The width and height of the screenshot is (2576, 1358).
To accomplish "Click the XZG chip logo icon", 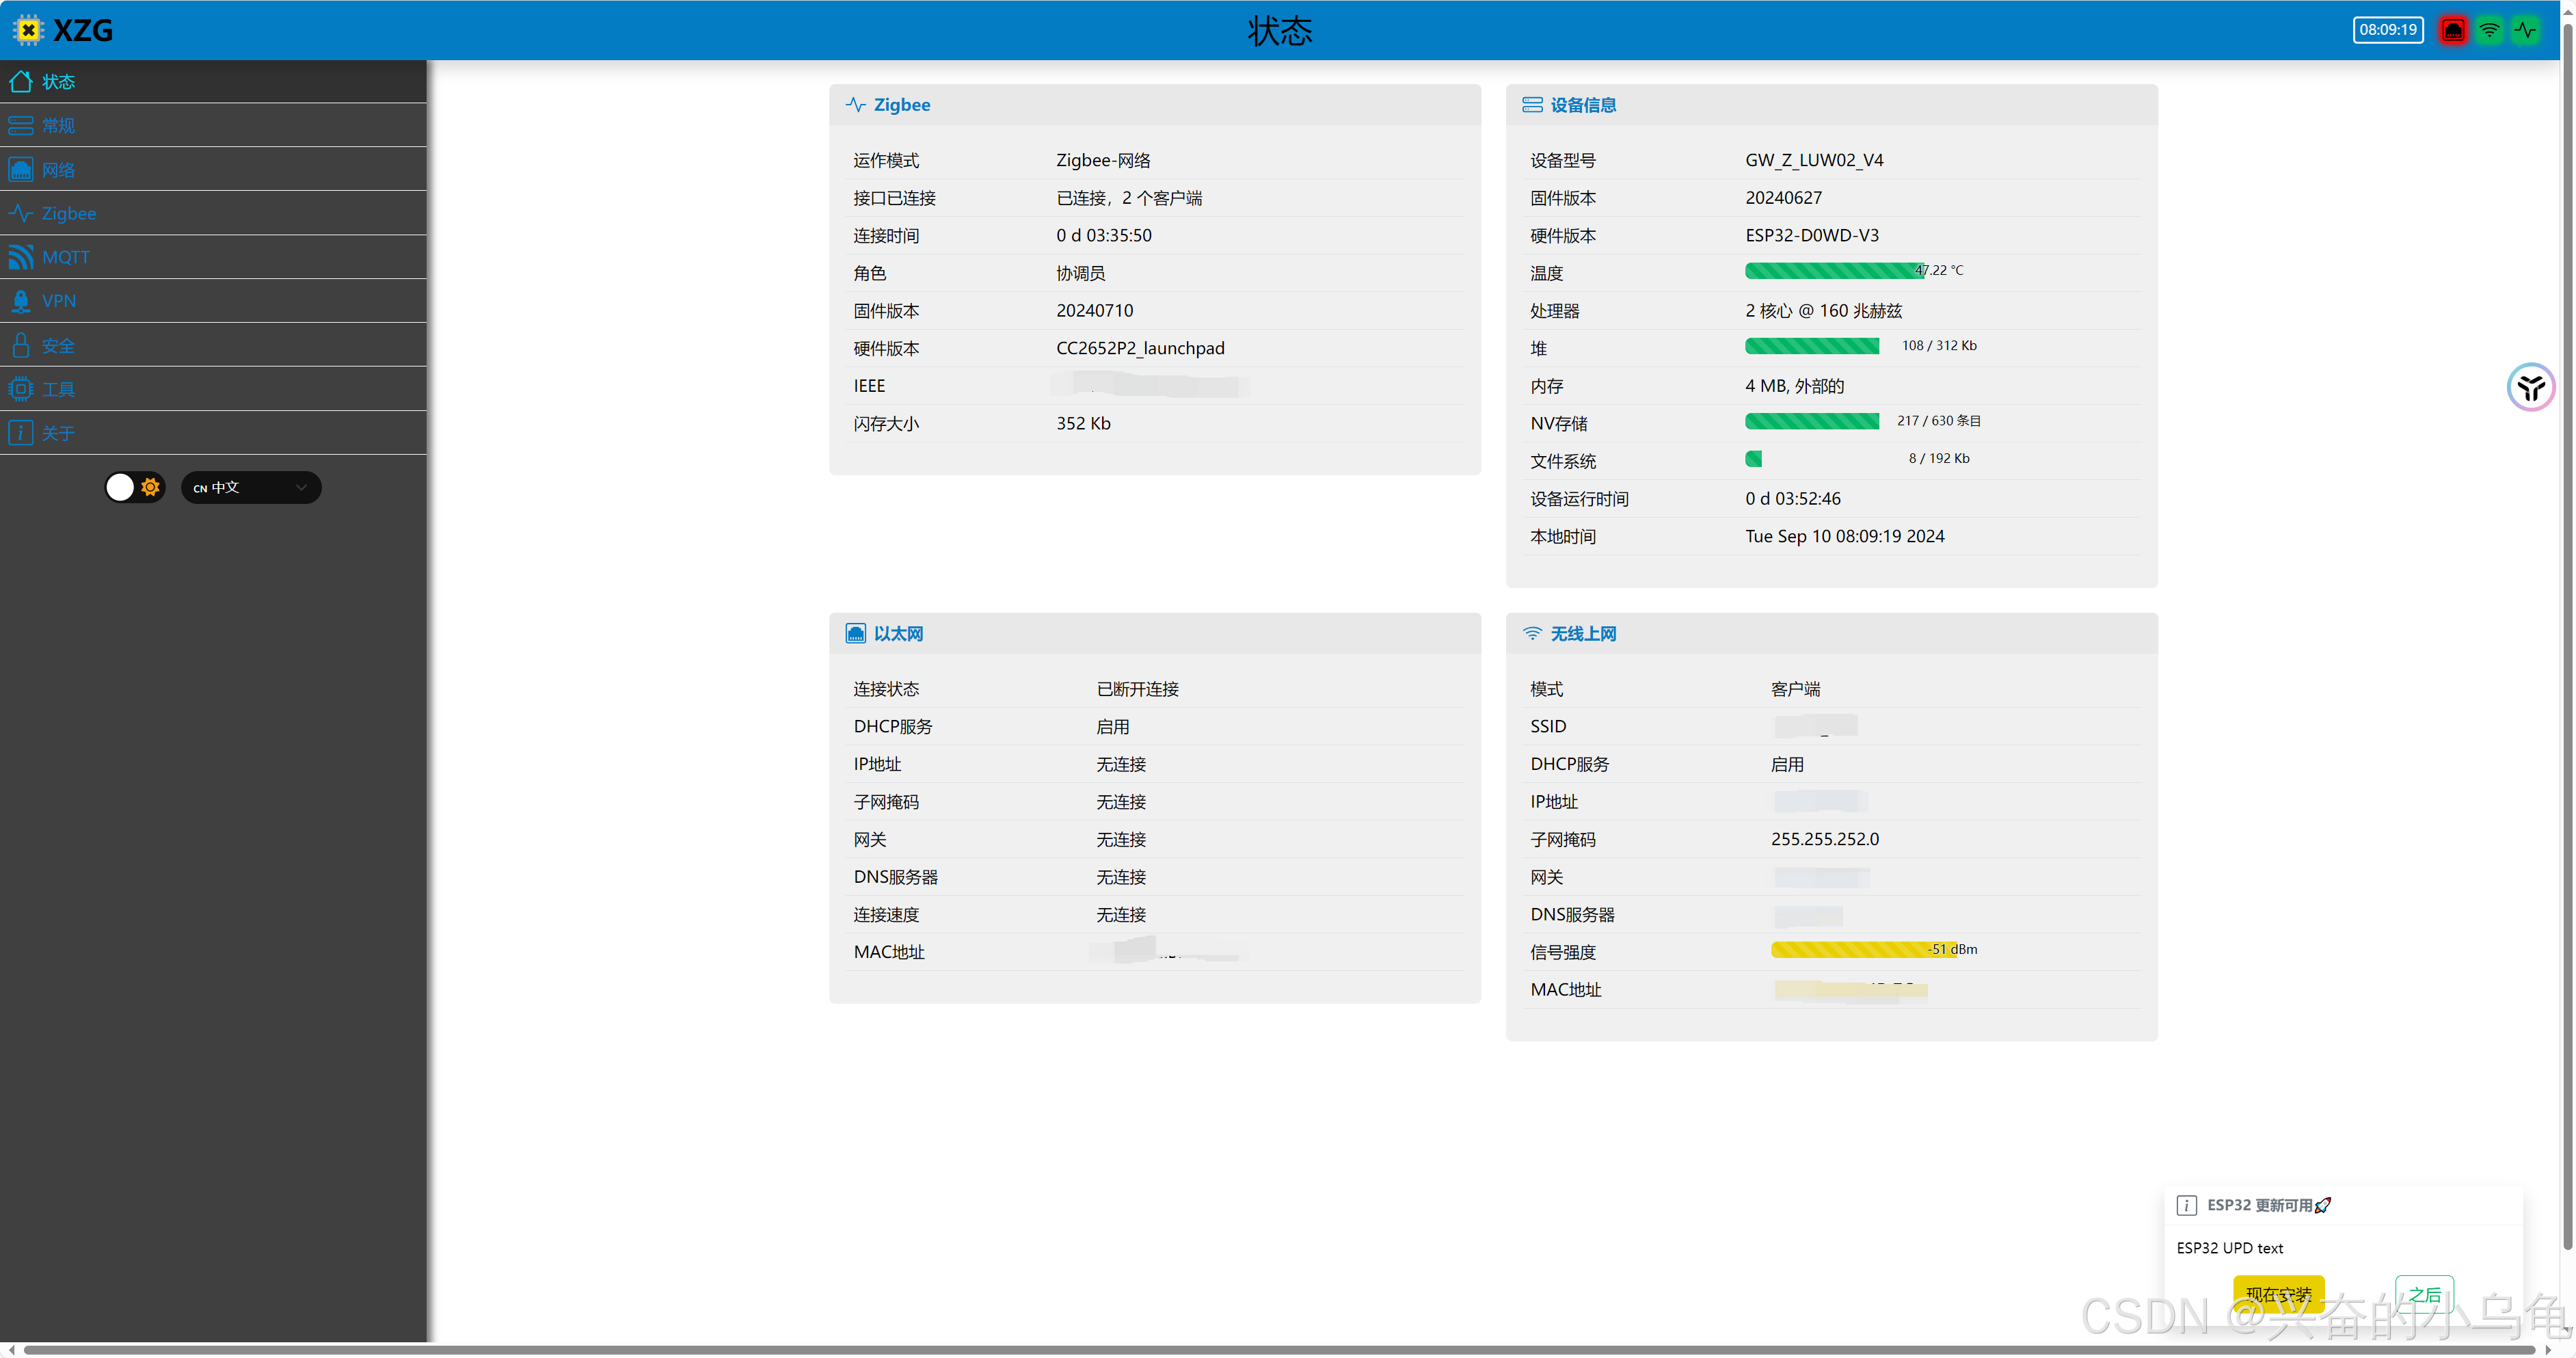I will (x=29, y=30).
